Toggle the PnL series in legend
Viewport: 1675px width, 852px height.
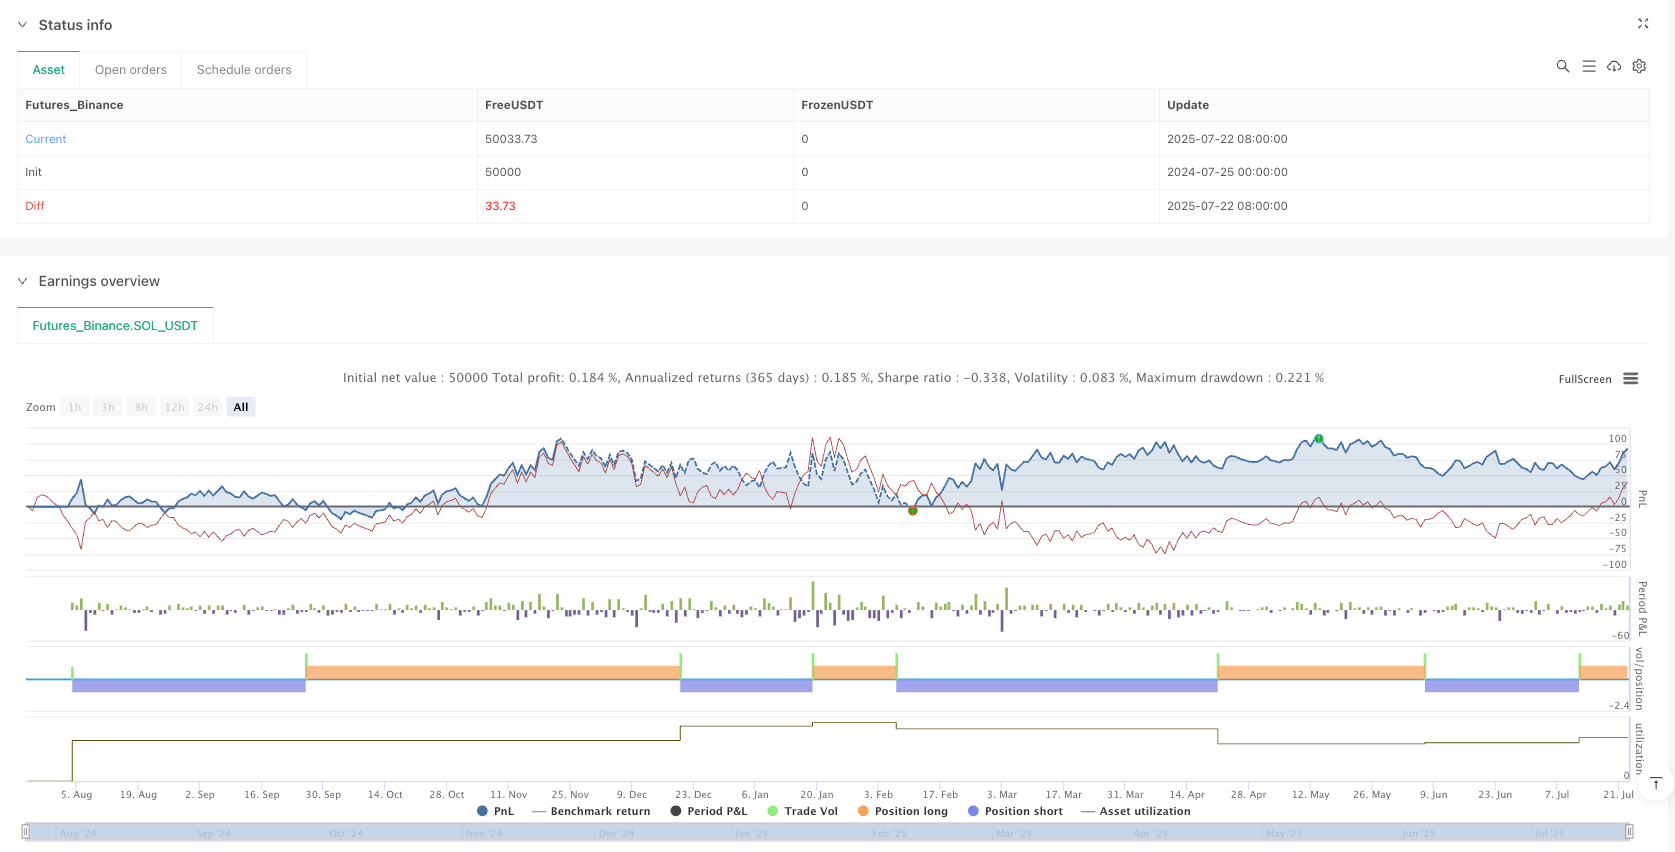[x=495, y=811]
